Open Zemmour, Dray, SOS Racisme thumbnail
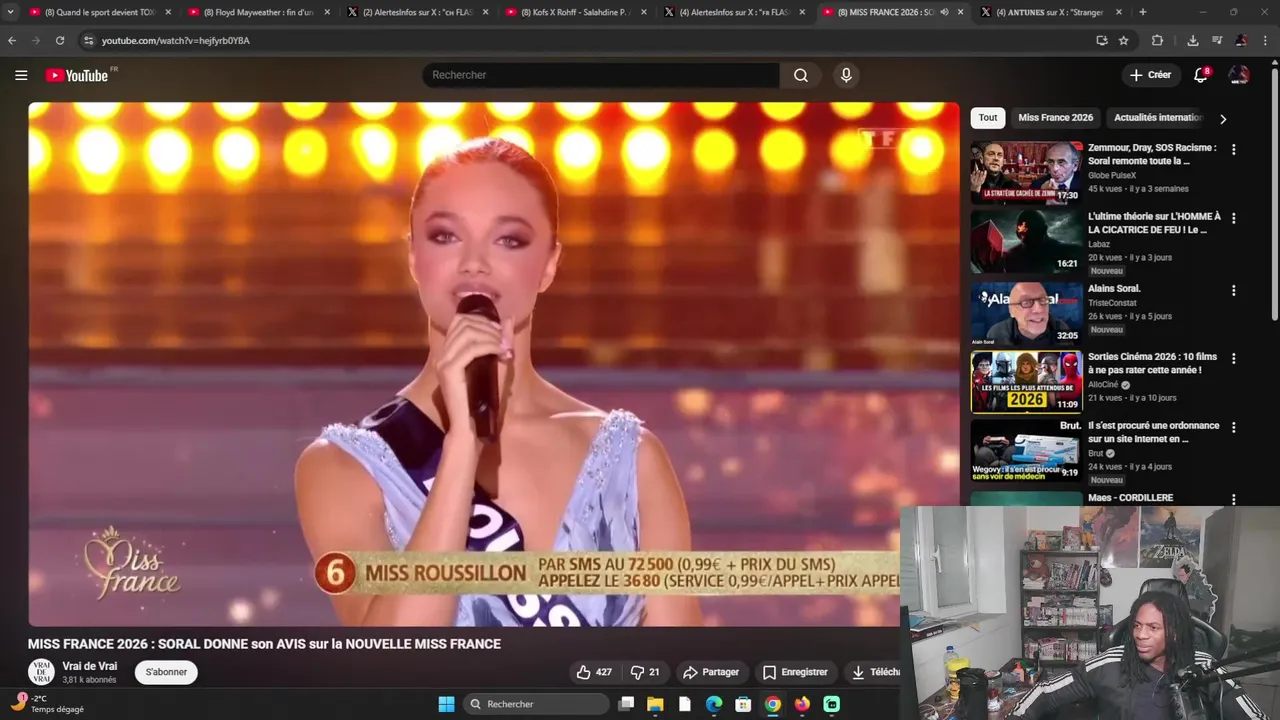 pos(1026,172)
